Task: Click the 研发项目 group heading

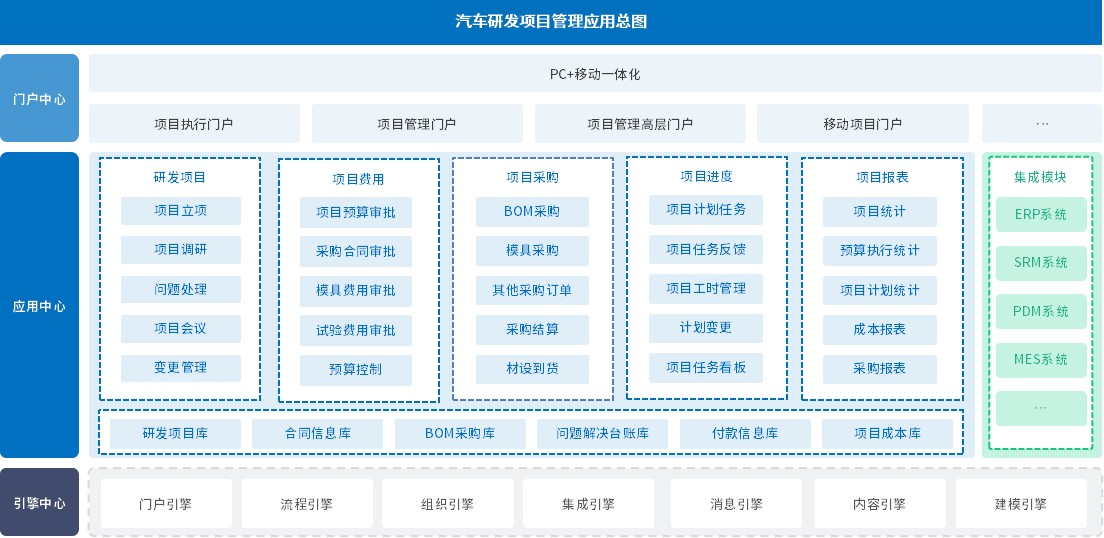Action: (180, 177)
